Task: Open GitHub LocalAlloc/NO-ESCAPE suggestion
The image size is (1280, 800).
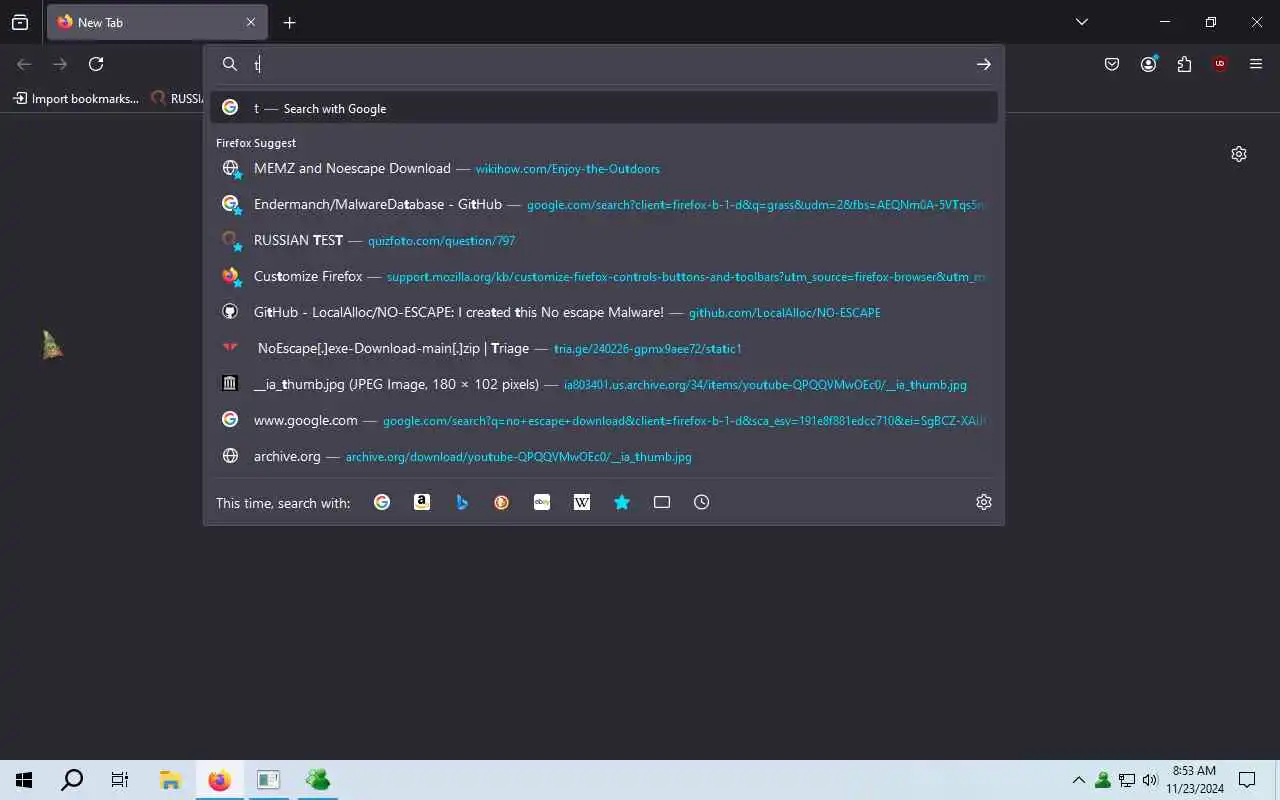Action: pos(604,312)
